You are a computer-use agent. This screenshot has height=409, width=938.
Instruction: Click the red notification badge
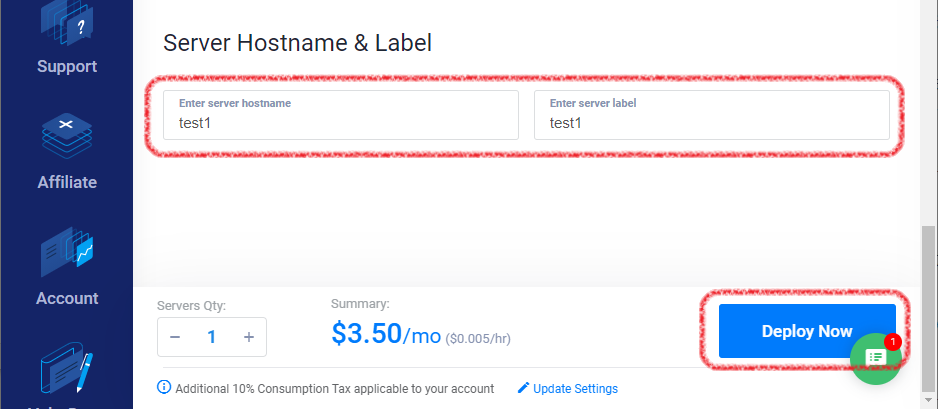click(892, 341)
